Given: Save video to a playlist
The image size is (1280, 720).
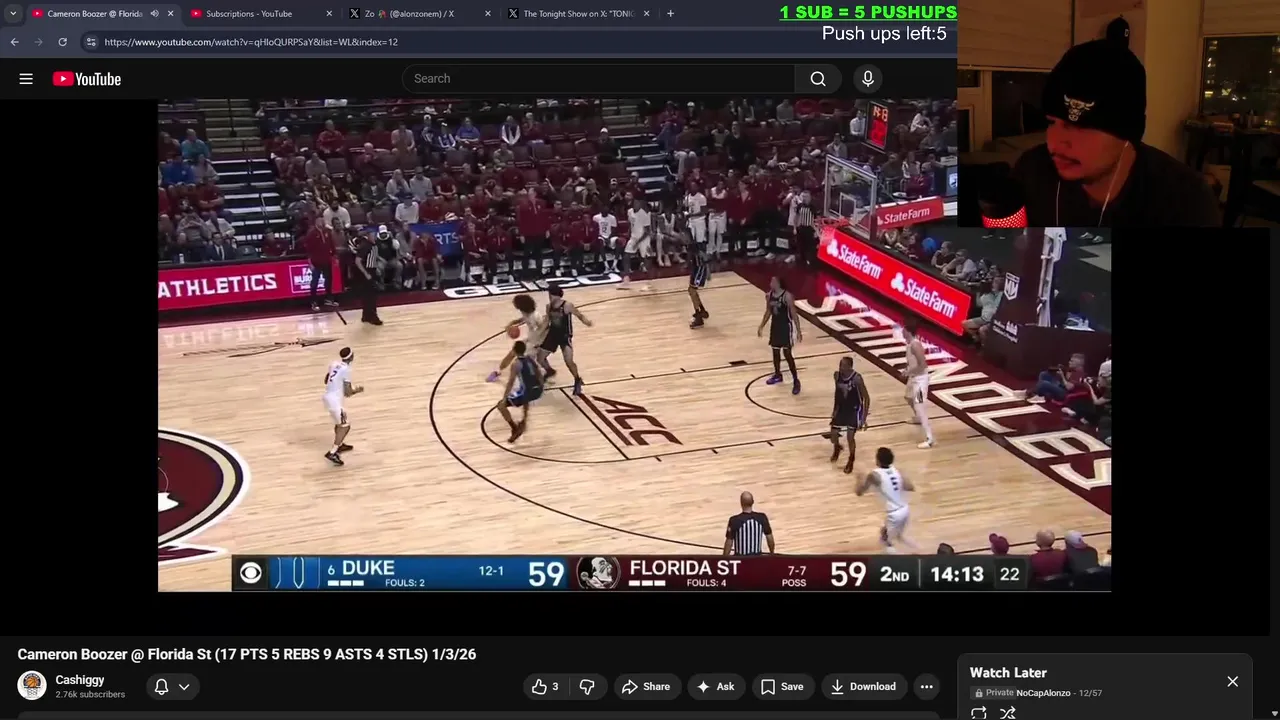Looking at the screenshot, I should [782, 686].
